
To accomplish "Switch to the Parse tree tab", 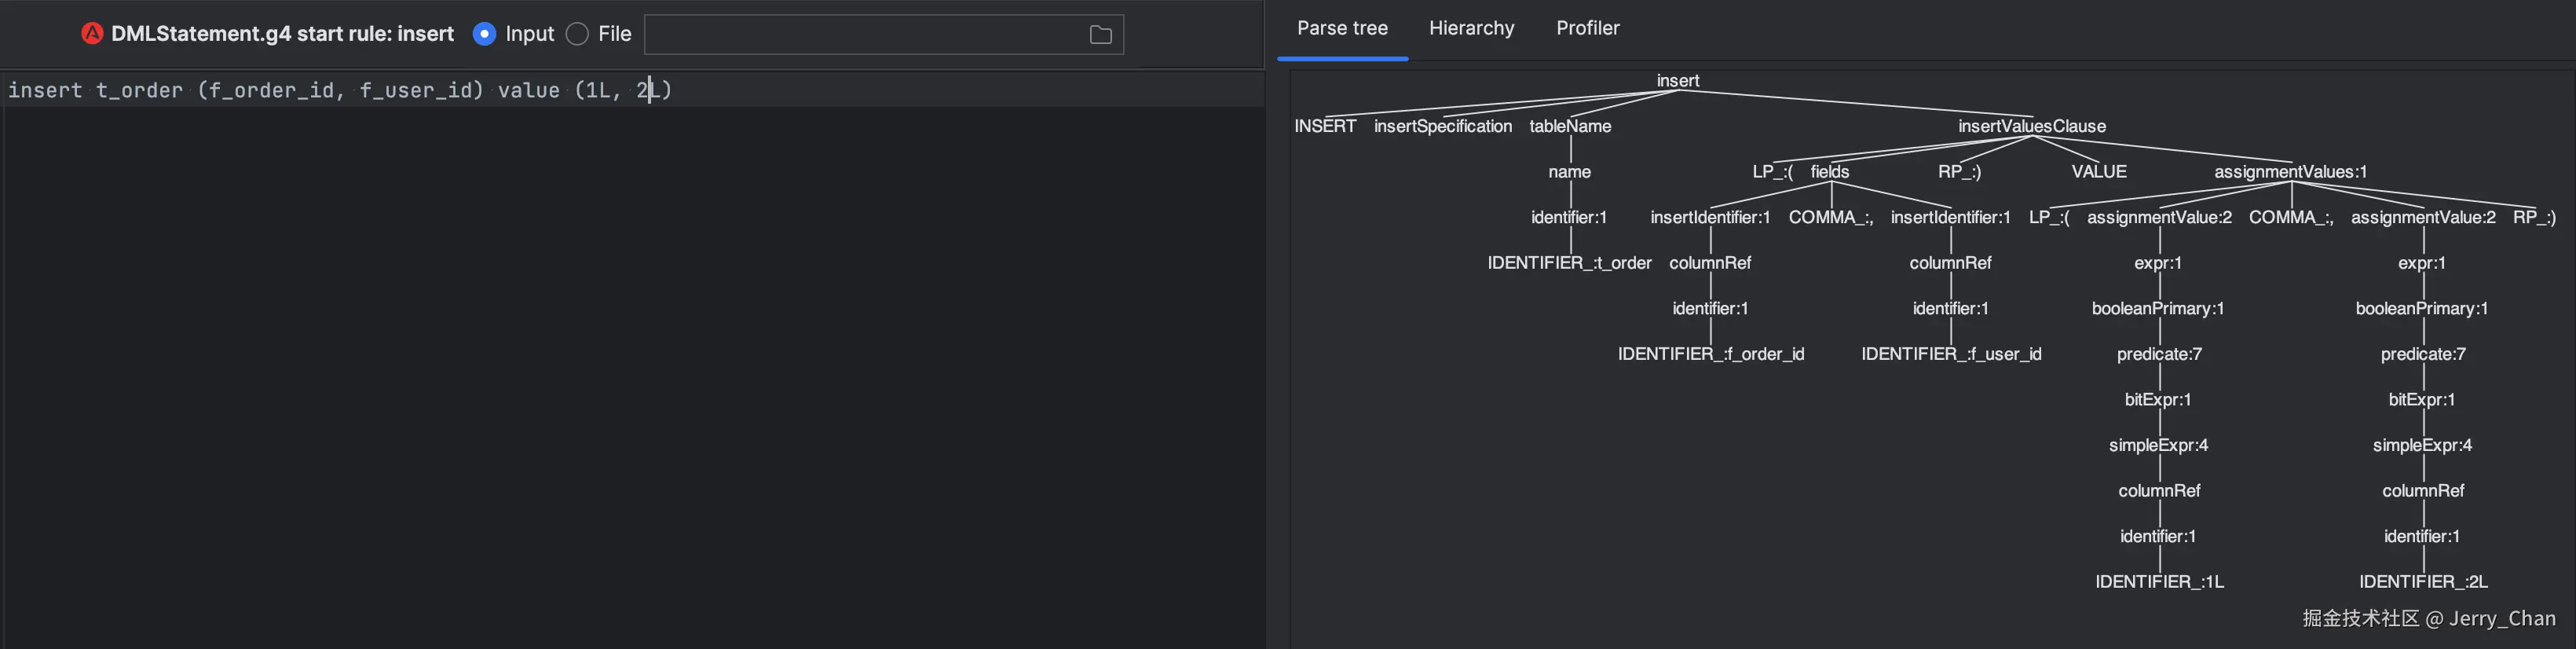I will coord(1342,29).
